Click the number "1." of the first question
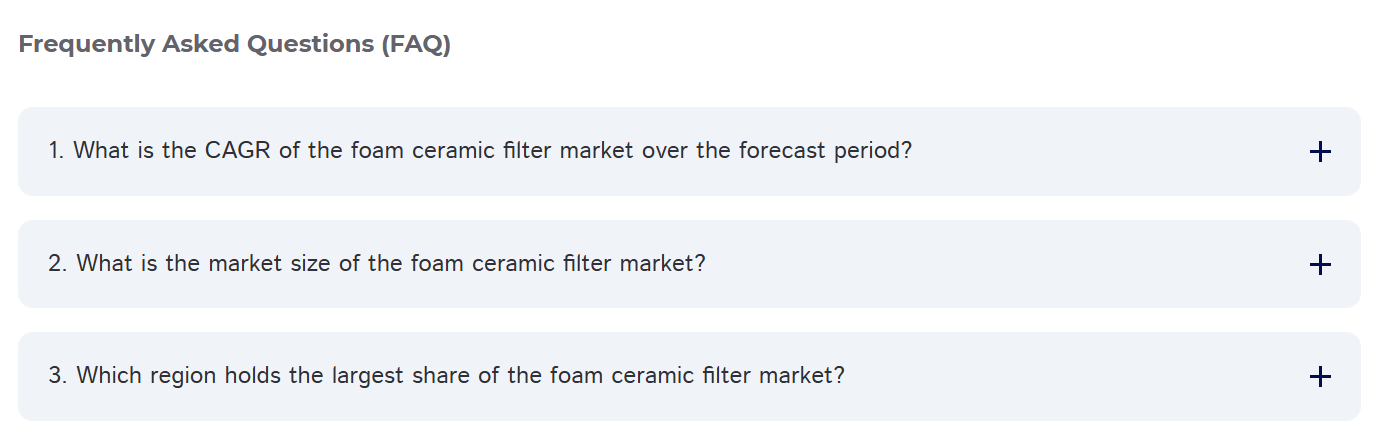Viewport: 1378px width, 448px height. 57,151
